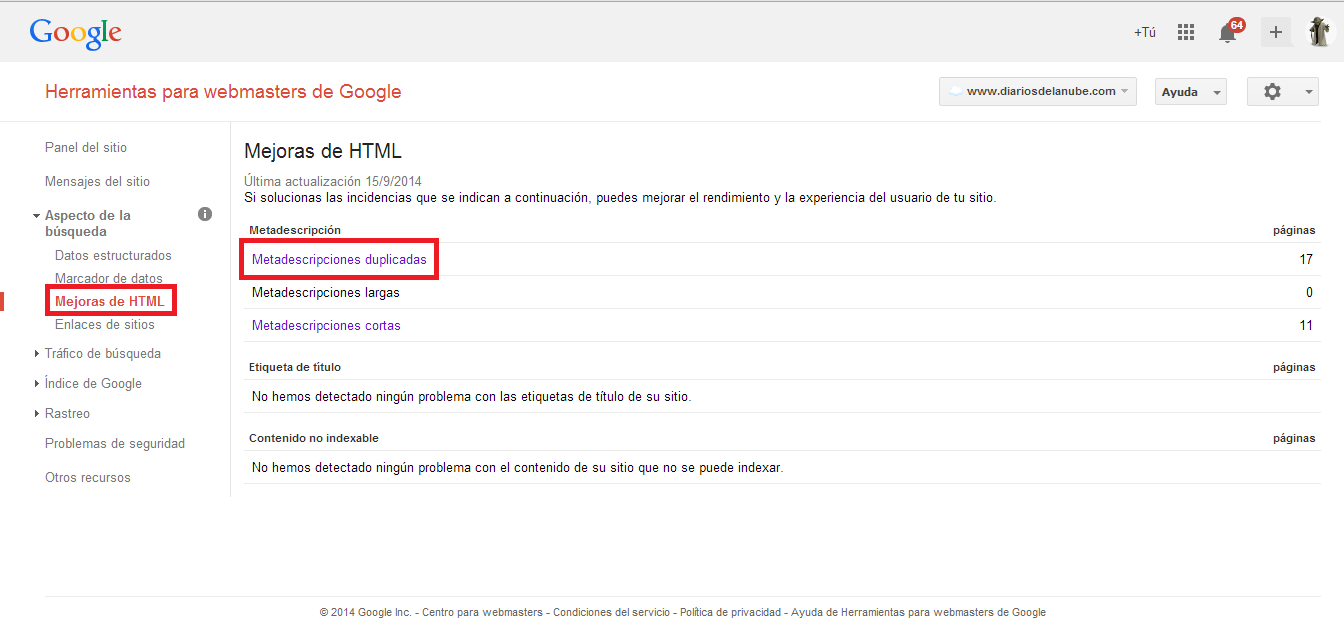The height and width of the screenshot is (623, 1344).
Task: Collapse Aspecto de la búsqueda section
Action: 36,215
